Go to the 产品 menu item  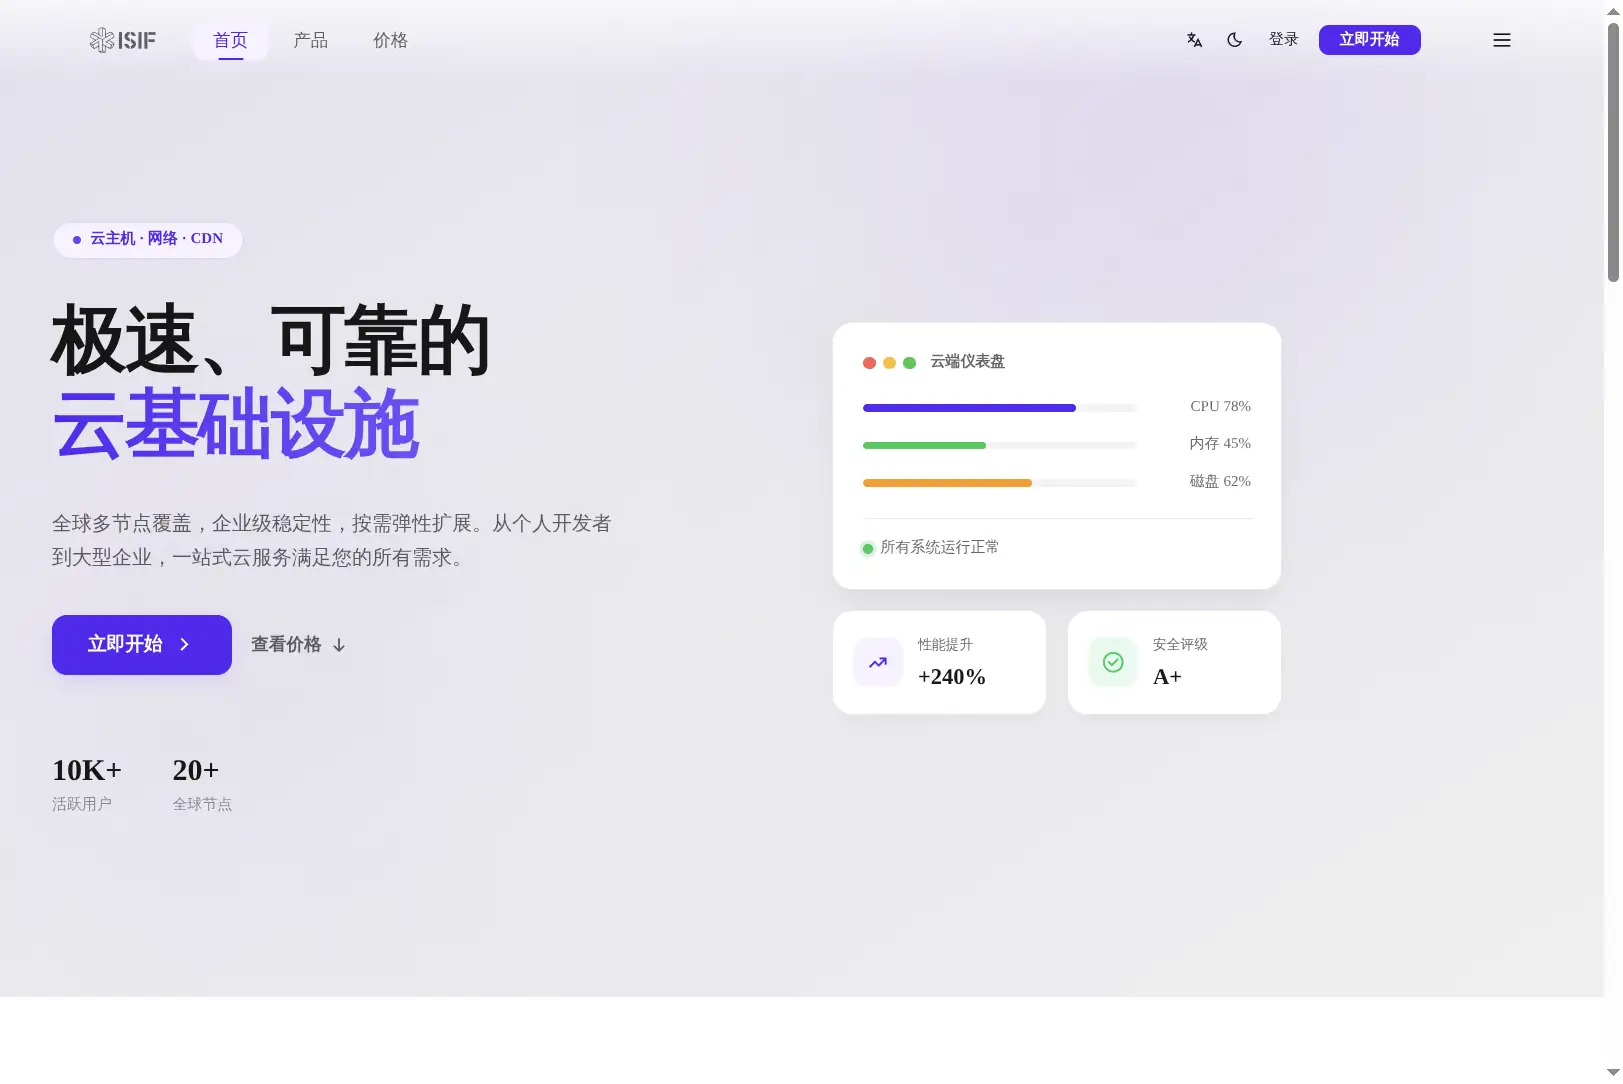[310, 40]
